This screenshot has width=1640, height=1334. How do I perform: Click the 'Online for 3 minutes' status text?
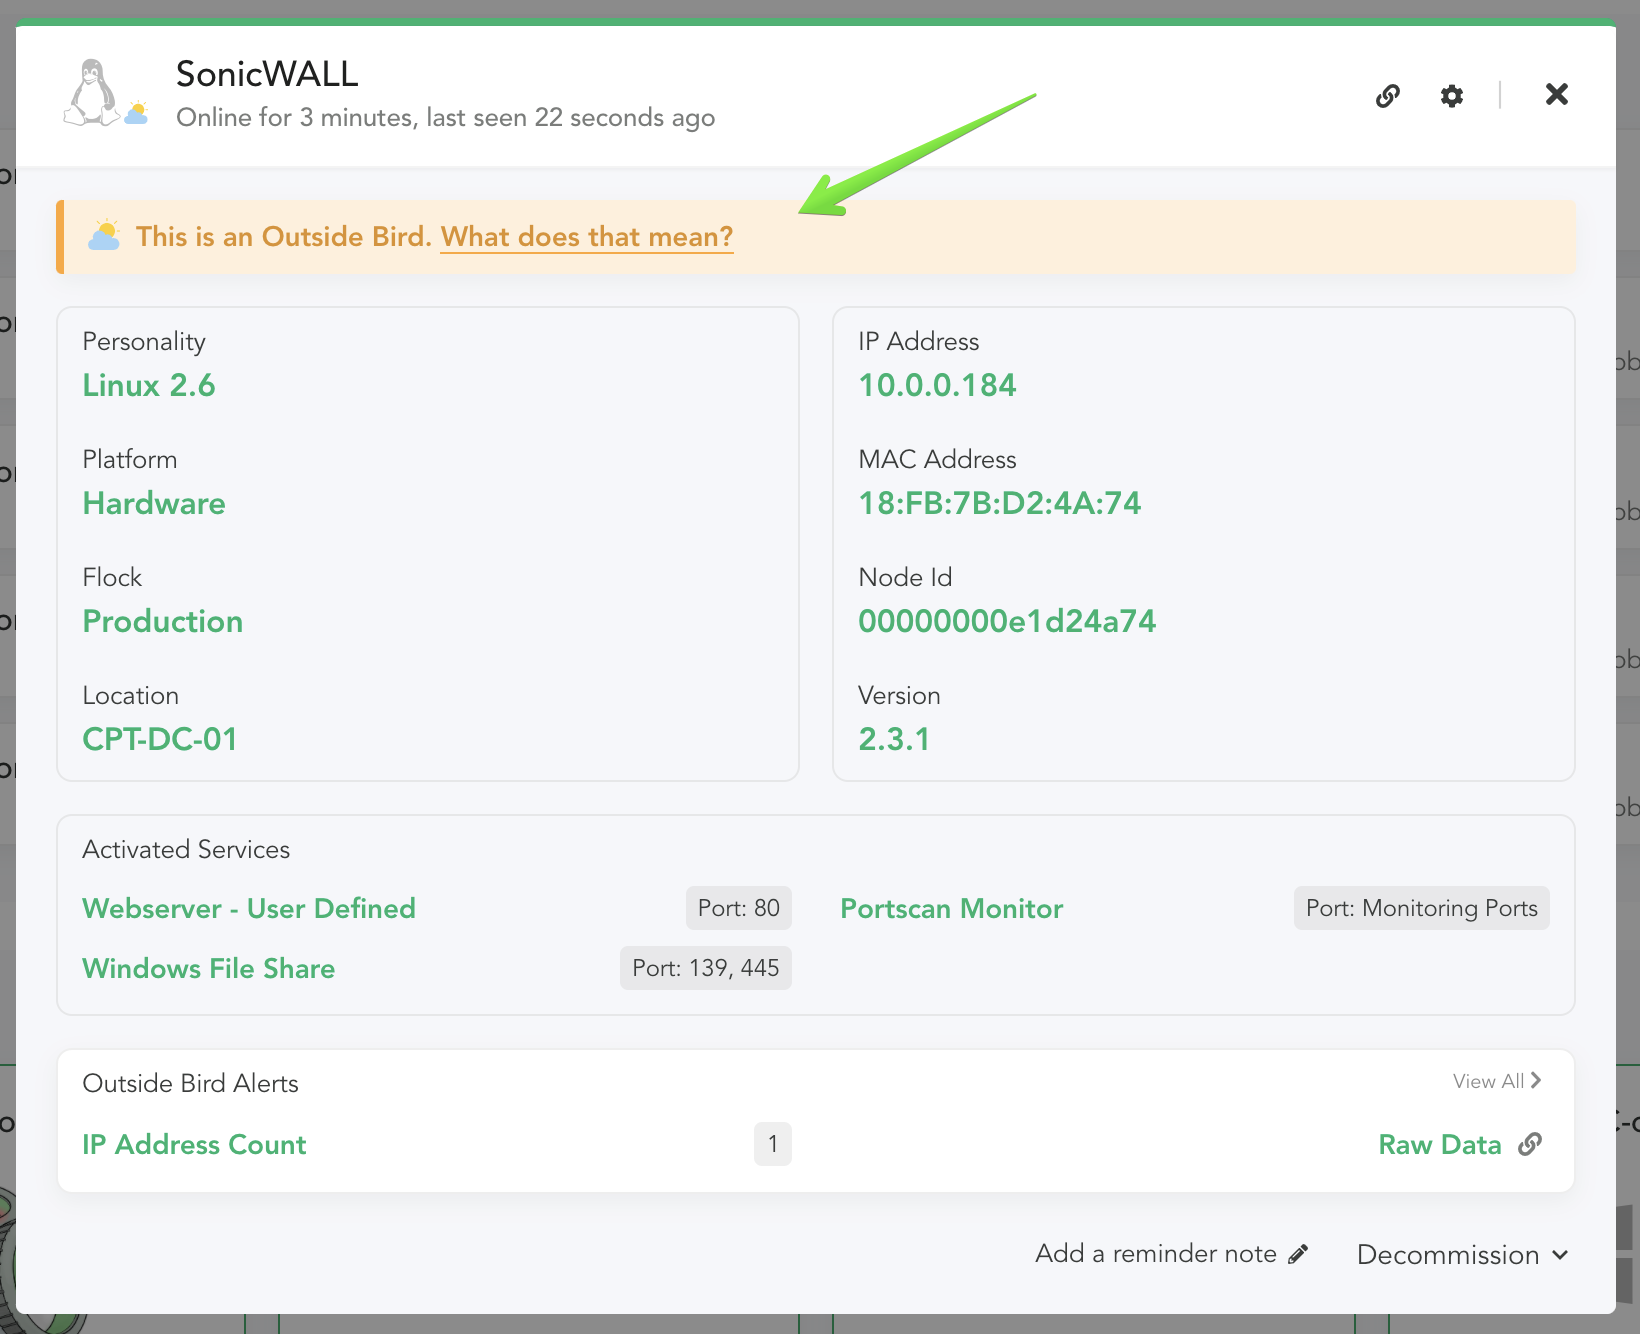[x=445, y=118]
